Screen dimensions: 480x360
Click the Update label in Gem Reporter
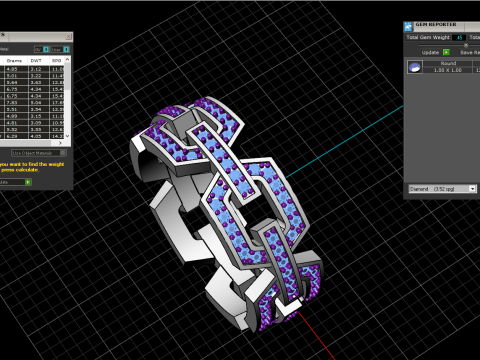pos(430,52)
